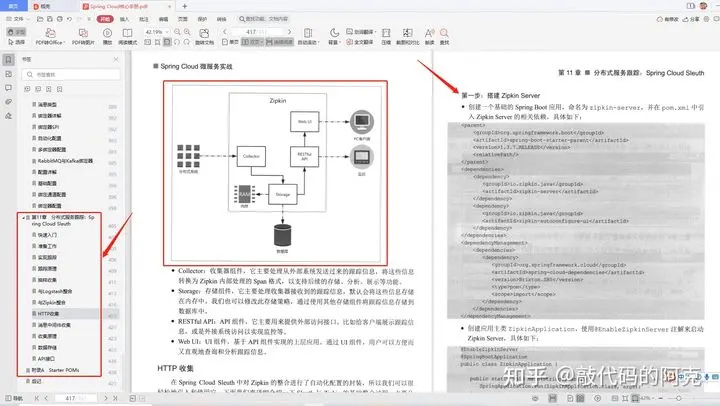Viewport: 720px width, 406px height.
Task: Go to next page in top toolbar
Action: [289, 32]
